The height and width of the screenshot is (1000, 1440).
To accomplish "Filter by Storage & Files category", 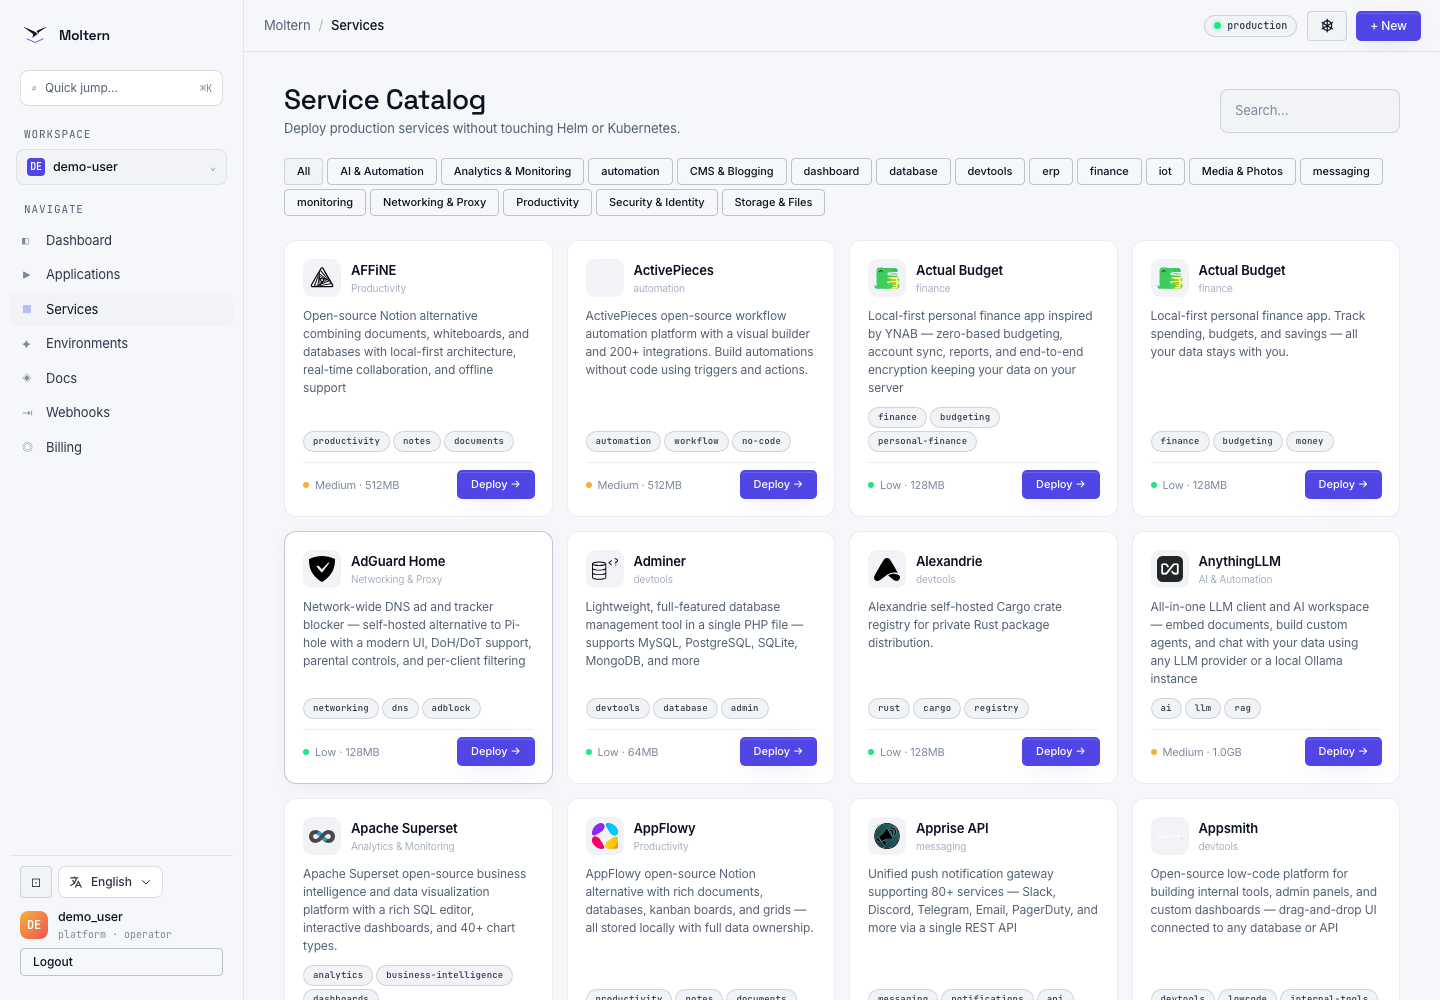I will click(773, 203).
